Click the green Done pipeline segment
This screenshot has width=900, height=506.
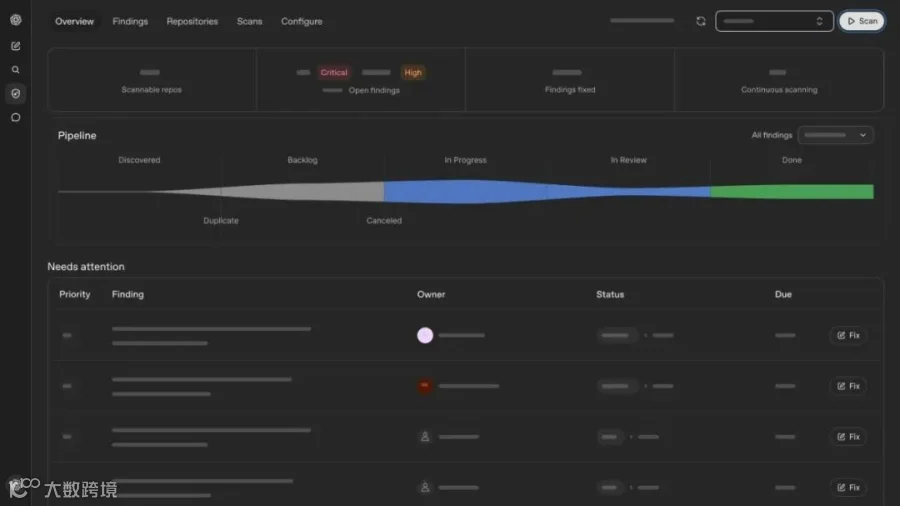792,192
